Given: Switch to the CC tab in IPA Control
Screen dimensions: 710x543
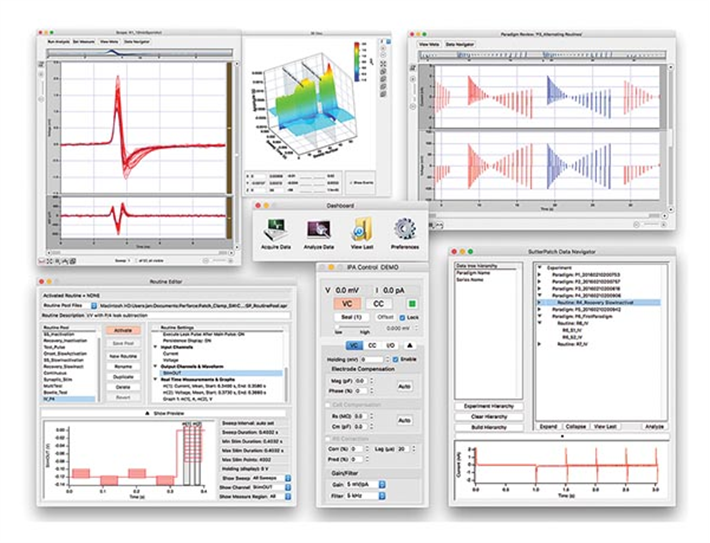Looking at the screenshot, I should (372, 345).
